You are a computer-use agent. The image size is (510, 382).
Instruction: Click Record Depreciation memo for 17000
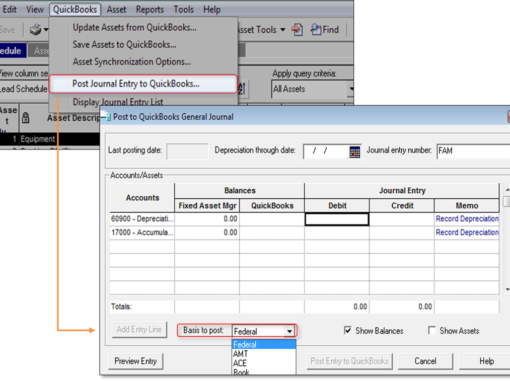tap(467, 232)
